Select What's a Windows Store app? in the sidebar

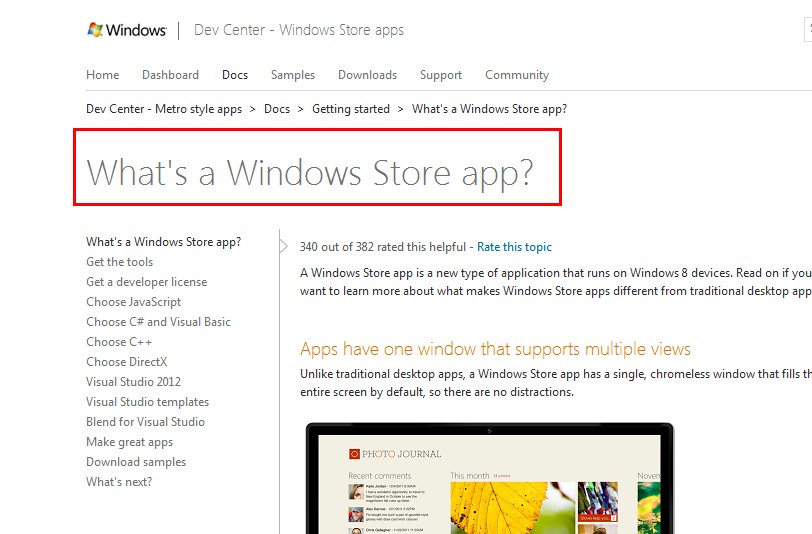(164, 242)
